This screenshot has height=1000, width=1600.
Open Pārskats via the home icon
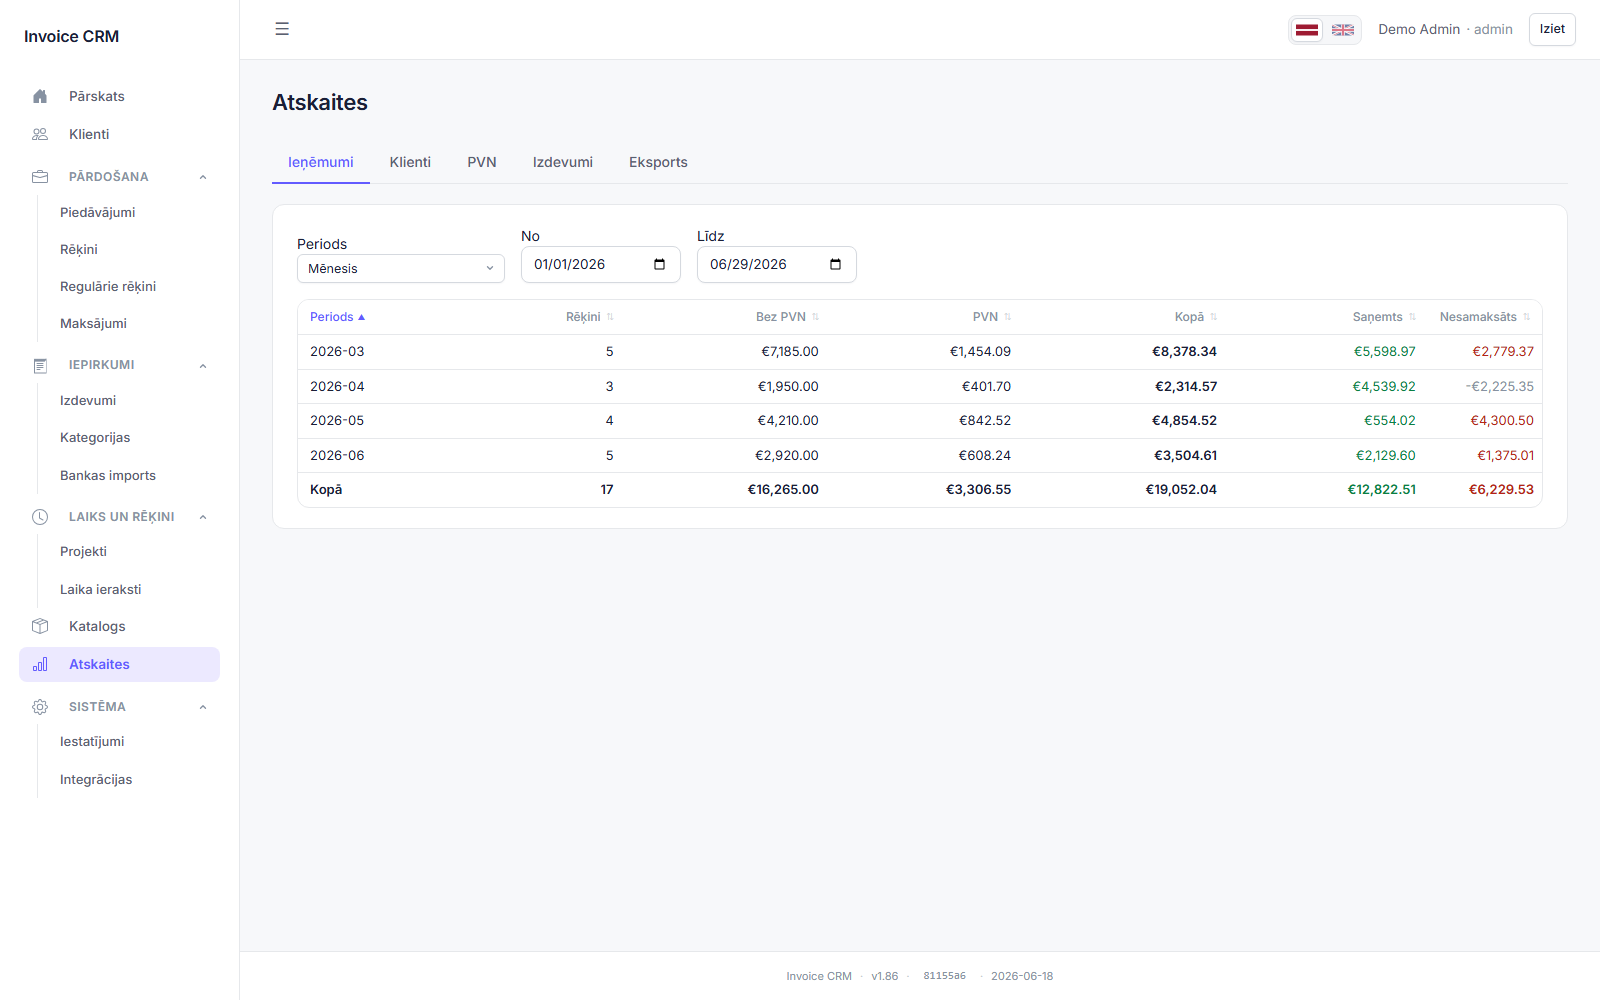coord(40,97)
